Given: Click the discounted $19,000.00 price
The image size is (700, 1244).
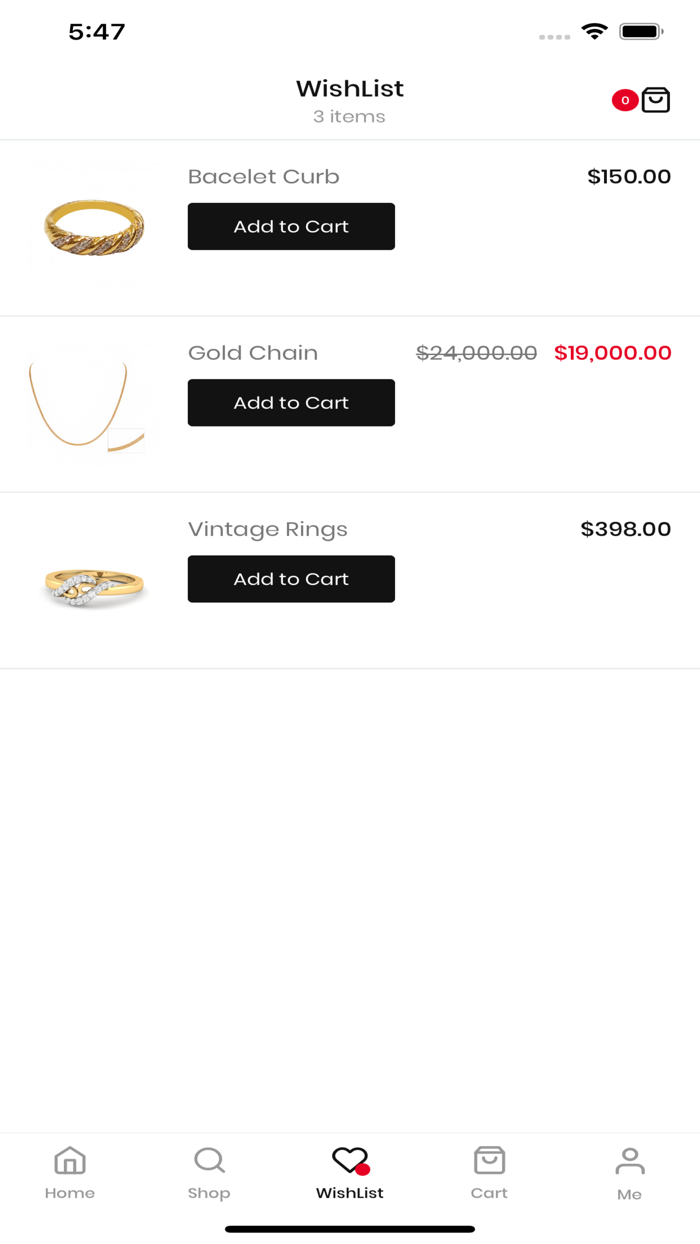Looking at the screenshot, I should pos(612,352).
